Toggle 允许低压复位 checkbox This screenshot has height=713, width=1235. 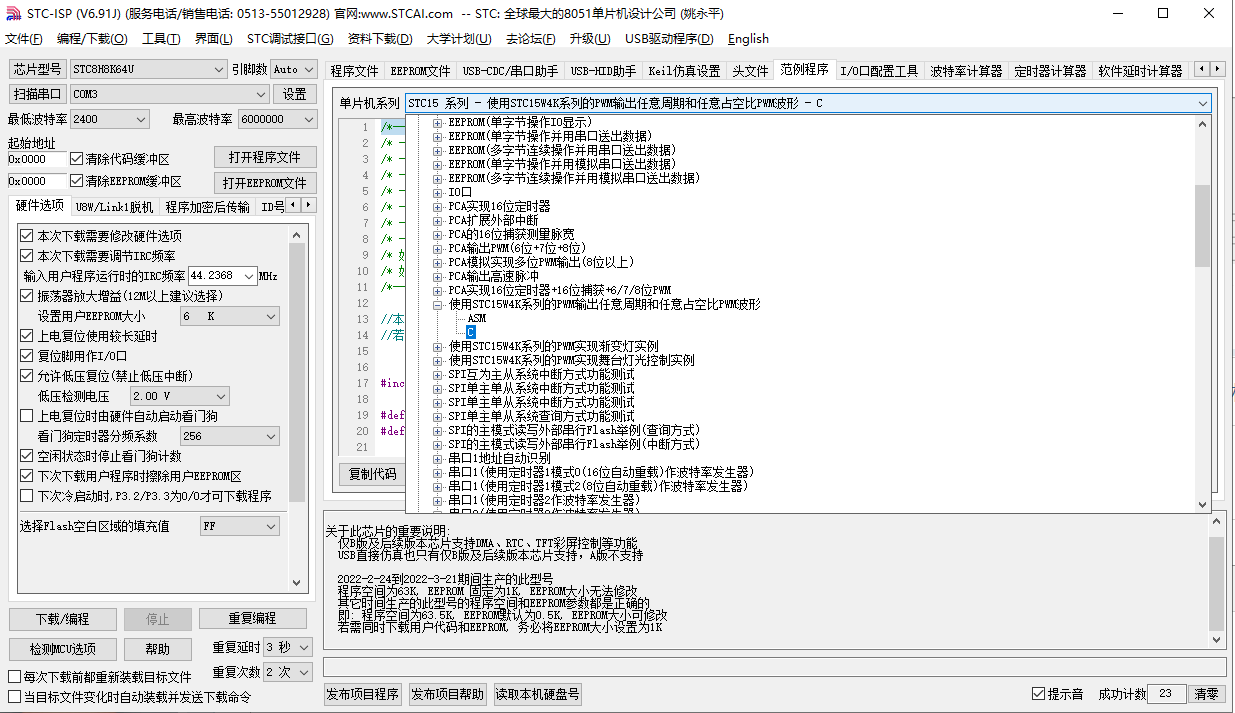pyautogui.click(x=27, y=376)
